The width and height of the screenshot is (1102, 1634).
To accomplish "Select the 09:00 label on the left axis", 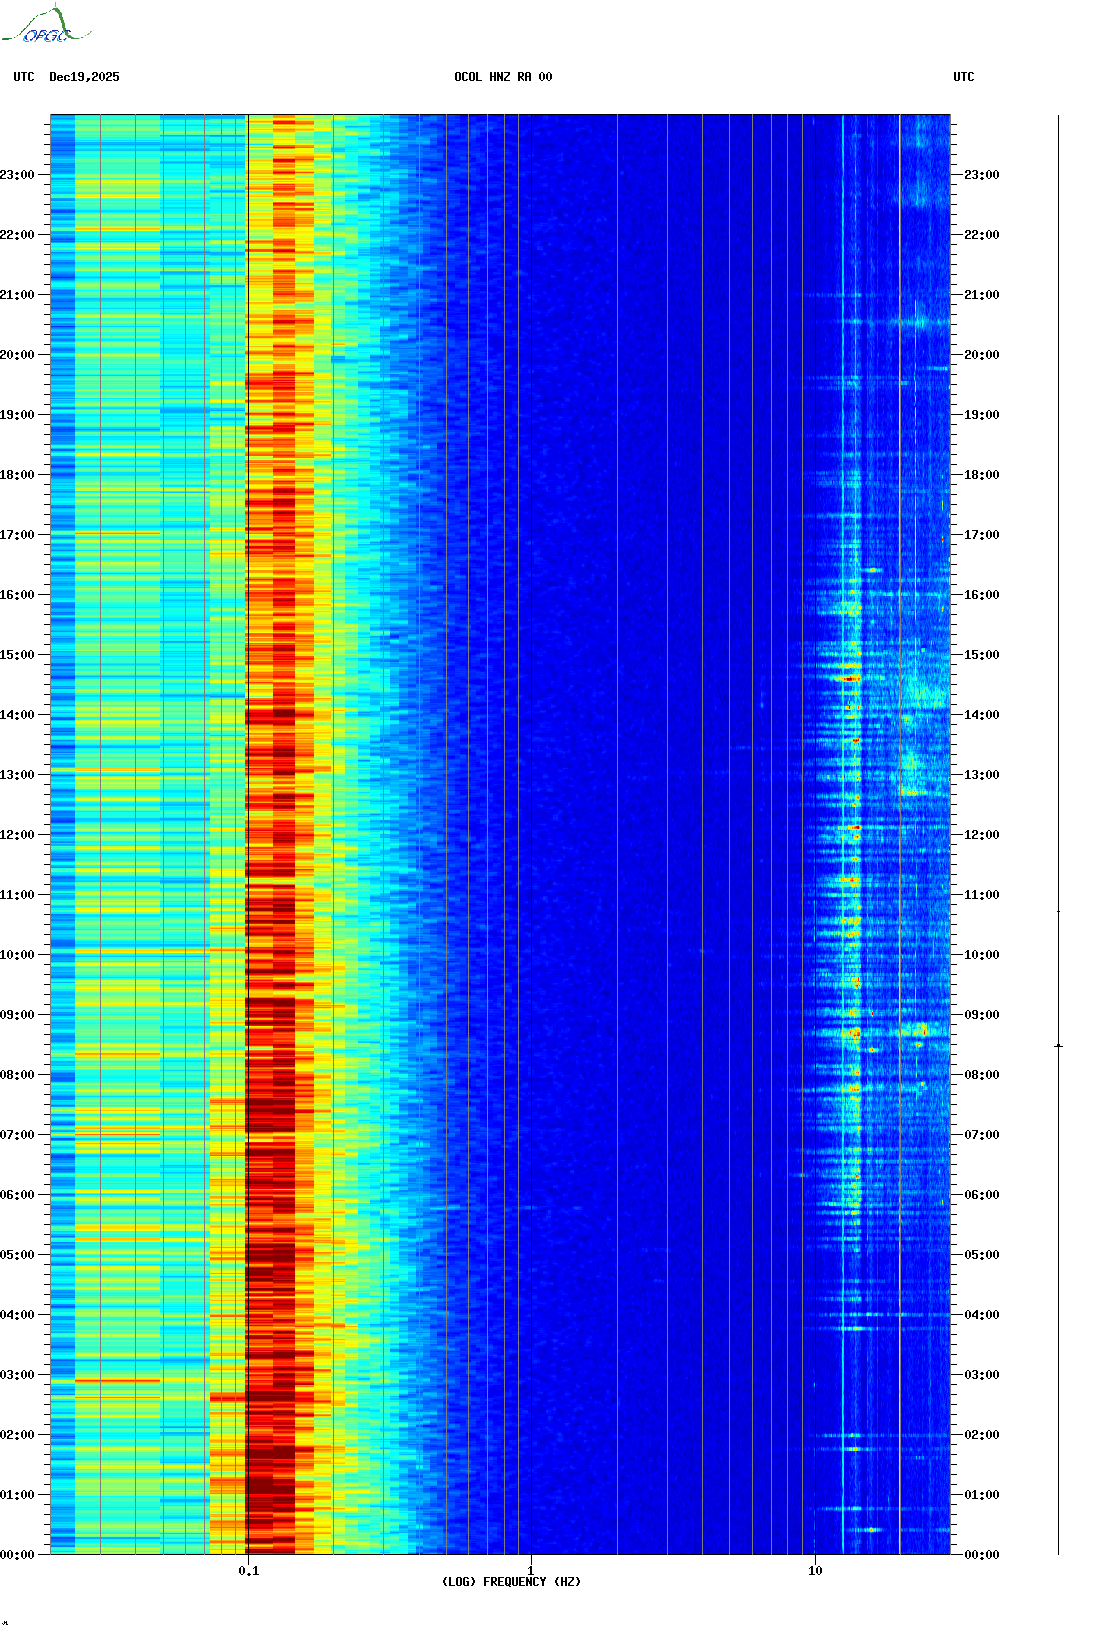I will (17, 1015).
